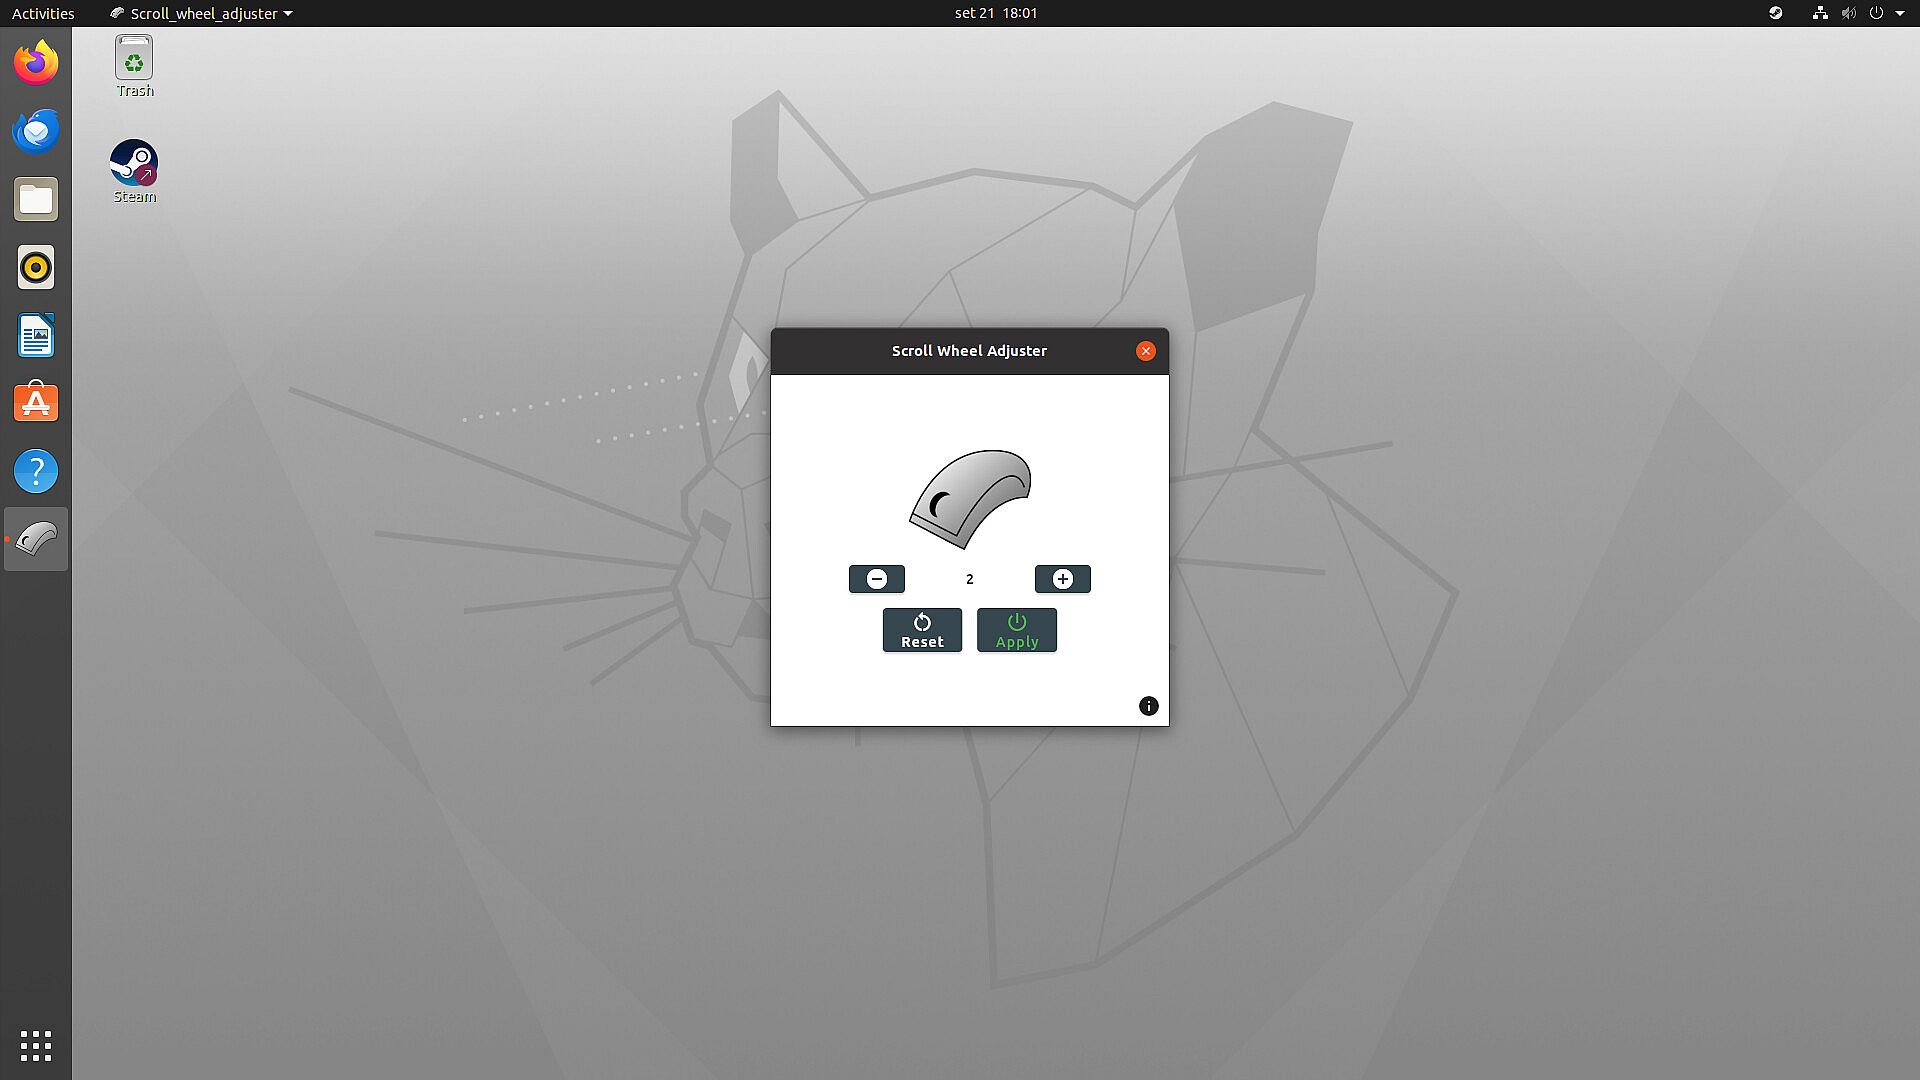Open the clock and calendar menu
1920x1080 pixels.
point(995,13)
